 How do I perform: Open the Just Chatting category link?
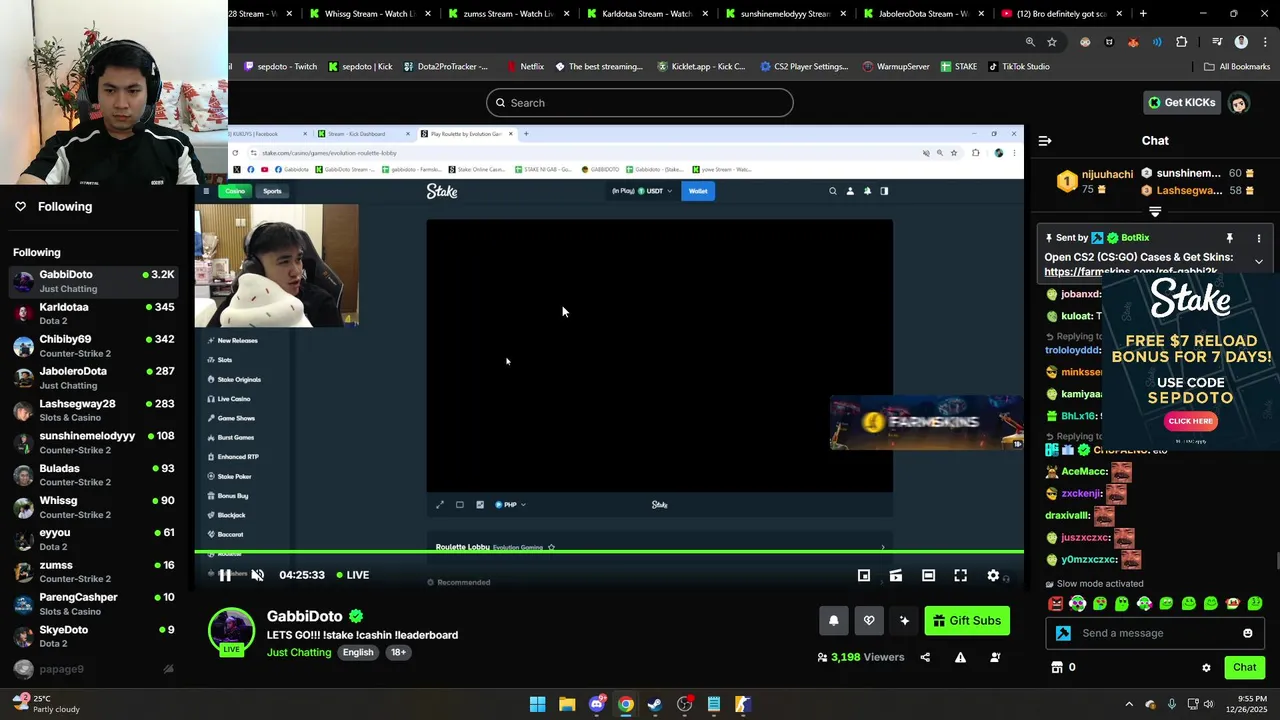coord(299,652)
